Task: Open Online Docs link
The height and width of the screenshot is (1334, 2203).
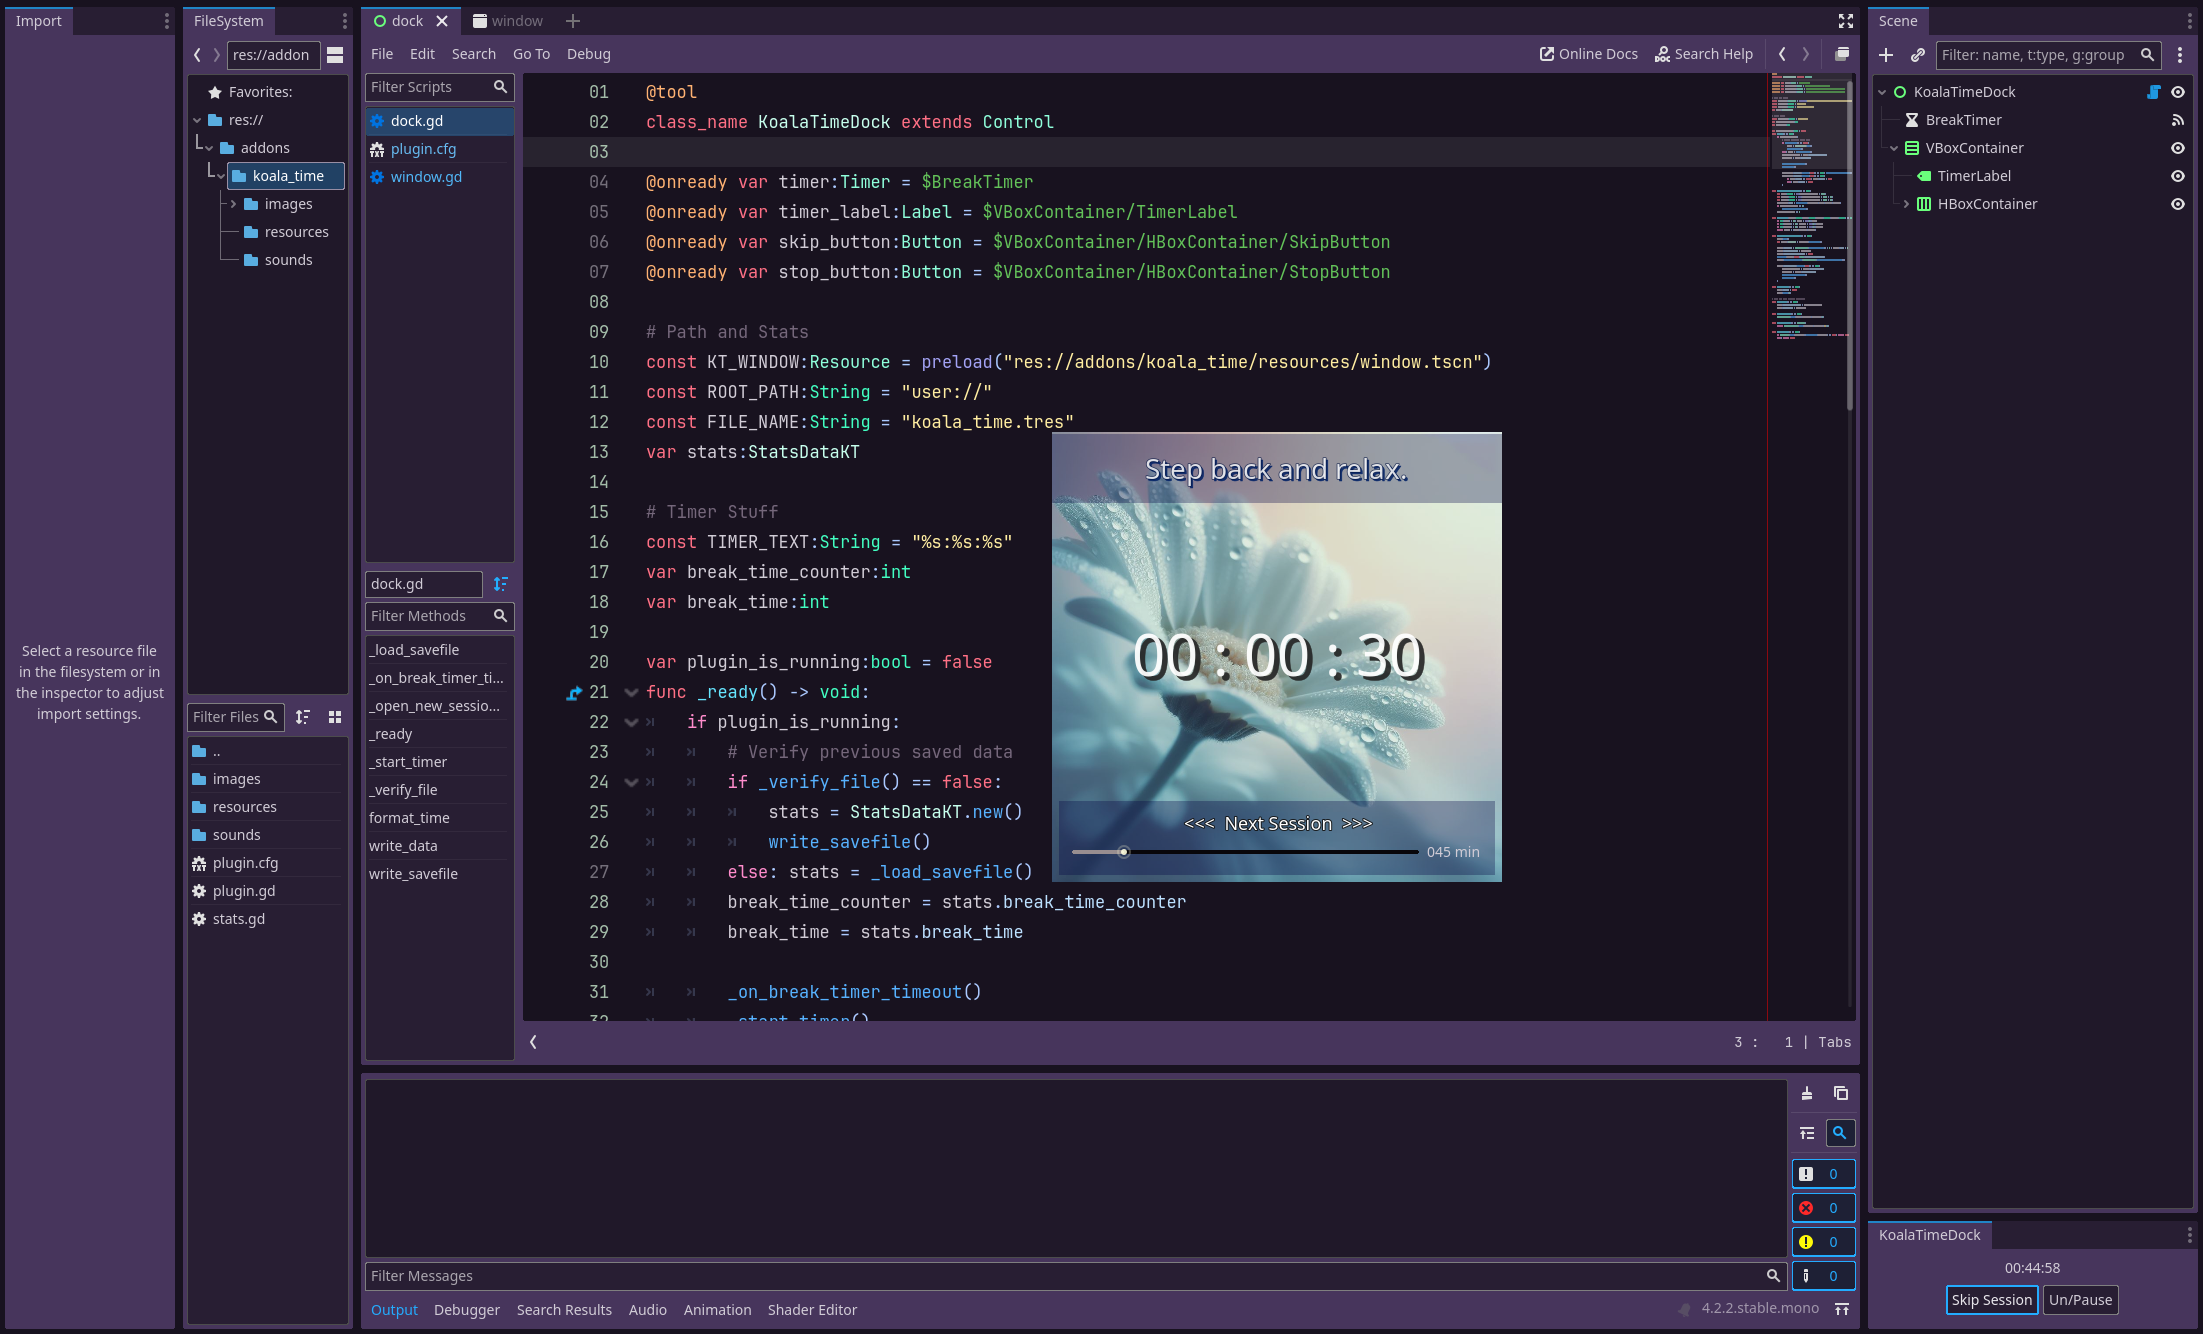Action: (1588, 54)
